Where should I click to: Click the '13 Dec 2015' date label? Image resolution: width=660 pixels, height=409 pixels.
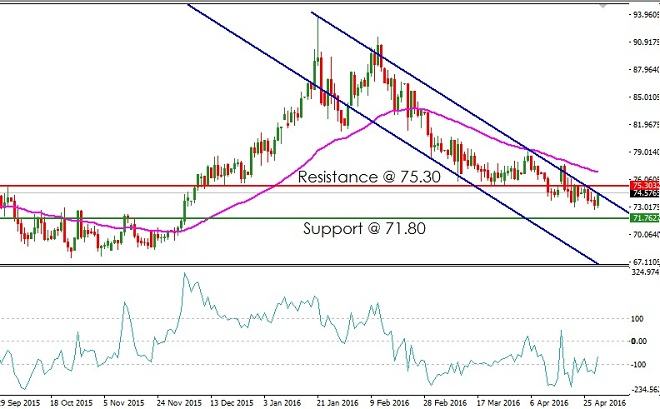[232, 403]
